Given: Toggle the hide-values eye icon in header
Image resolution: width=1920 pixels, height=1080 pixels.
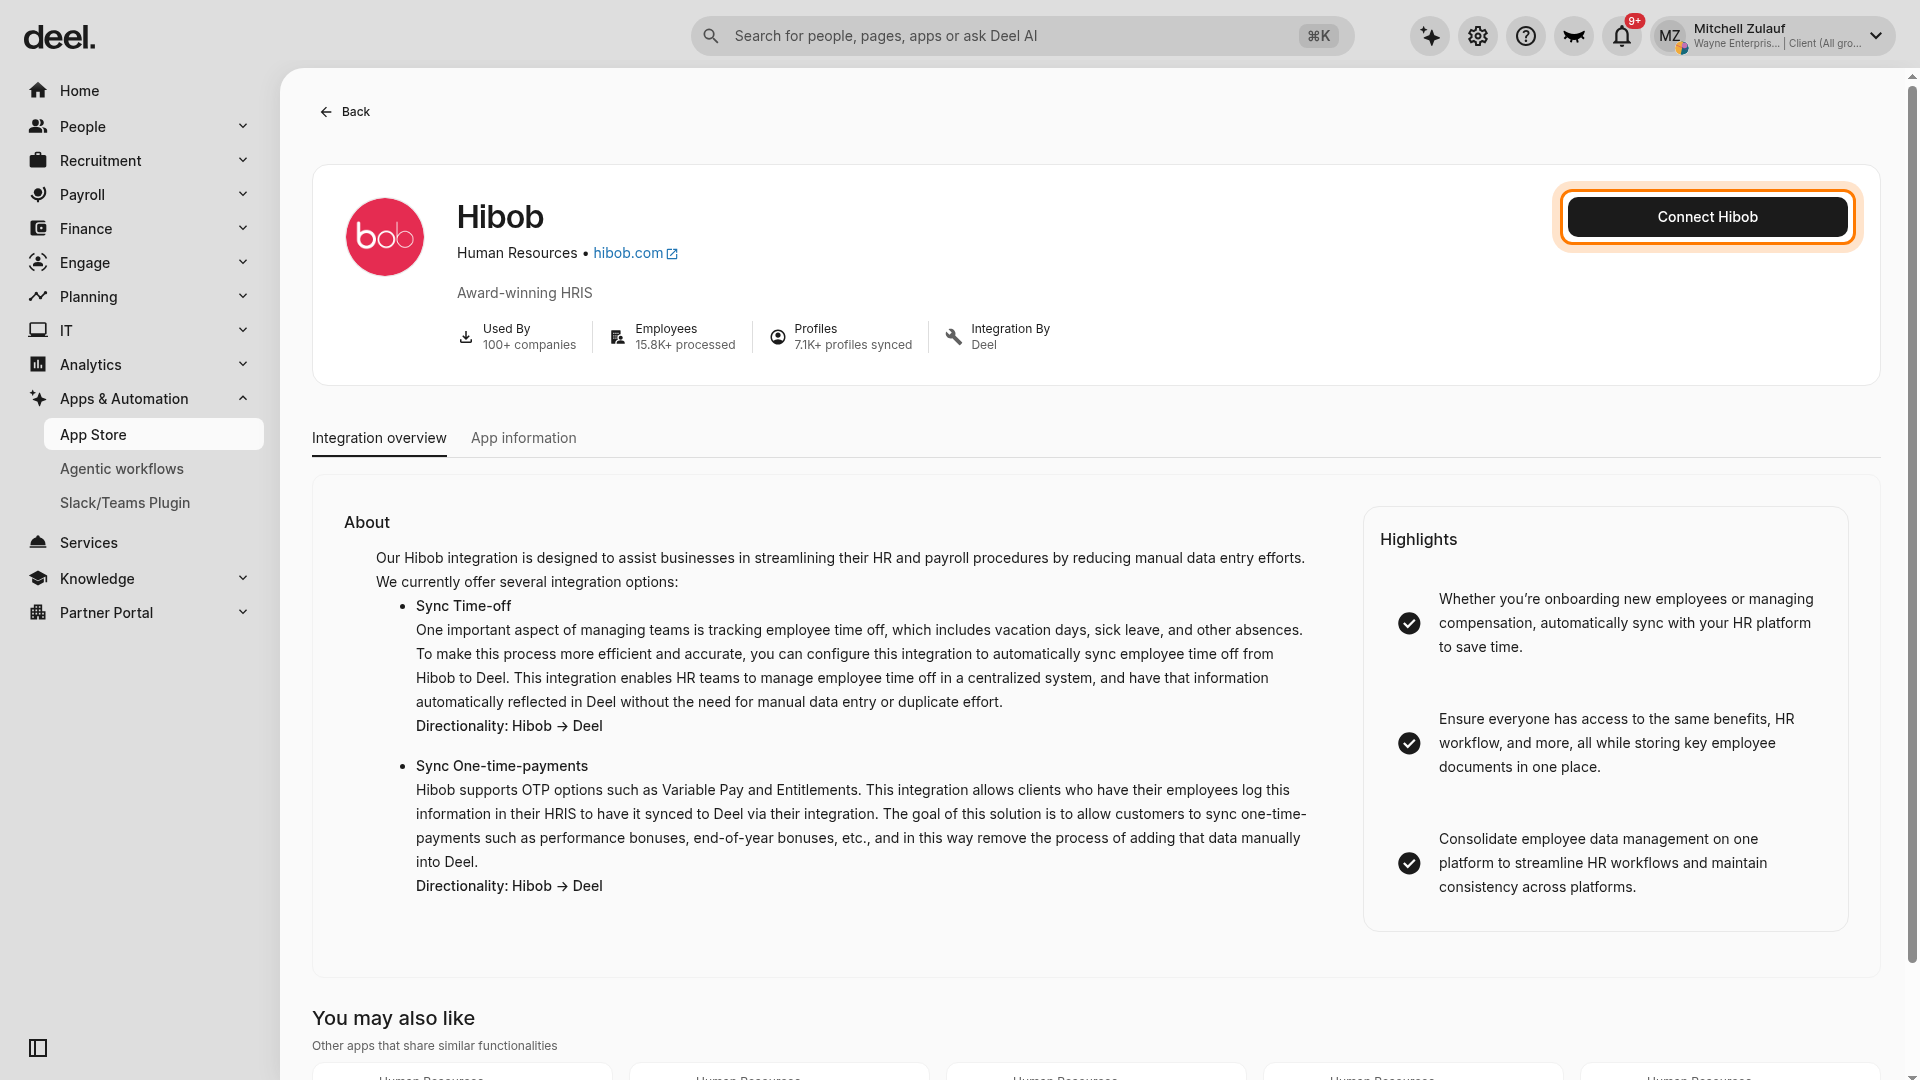Looking at the screenshot, I should (x=1574, y=36).
